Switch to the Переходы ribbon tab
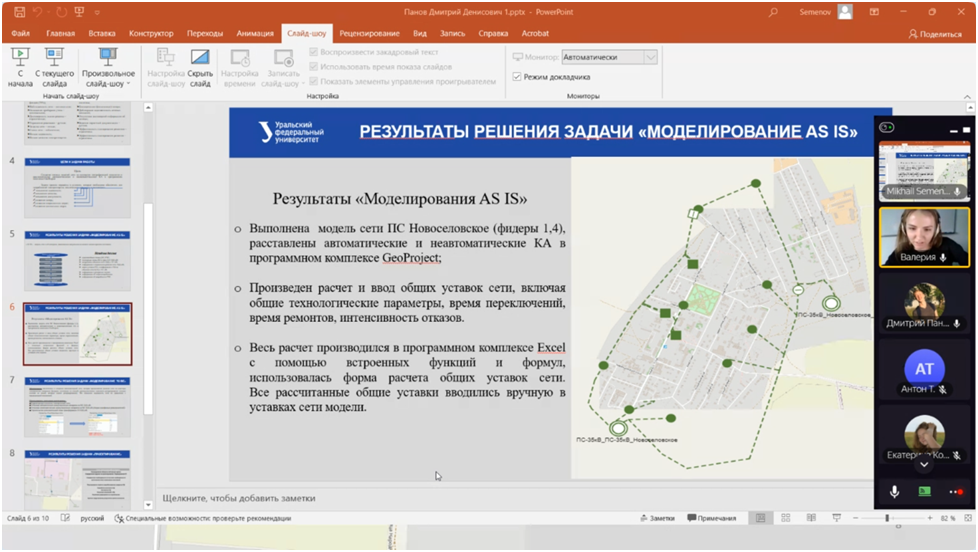This screenshot has height=552, width=978. tap(205, 33)
